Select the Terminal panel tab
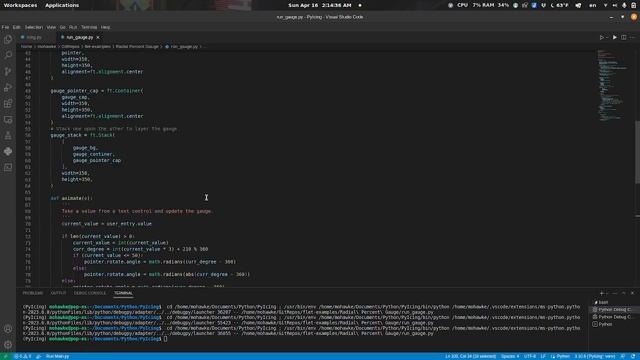This screenshot has width=640, height=360. click(x=123, y=293)
